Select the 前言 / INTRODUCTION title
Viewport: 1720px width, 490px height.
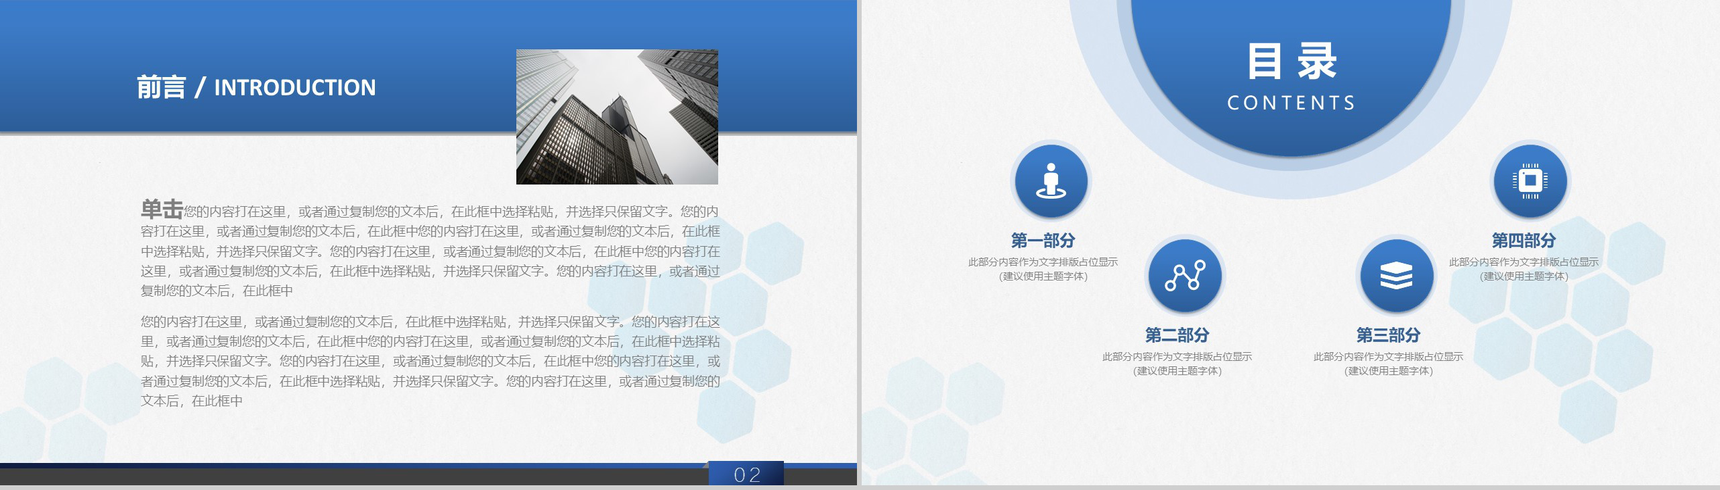coord(256,88)
